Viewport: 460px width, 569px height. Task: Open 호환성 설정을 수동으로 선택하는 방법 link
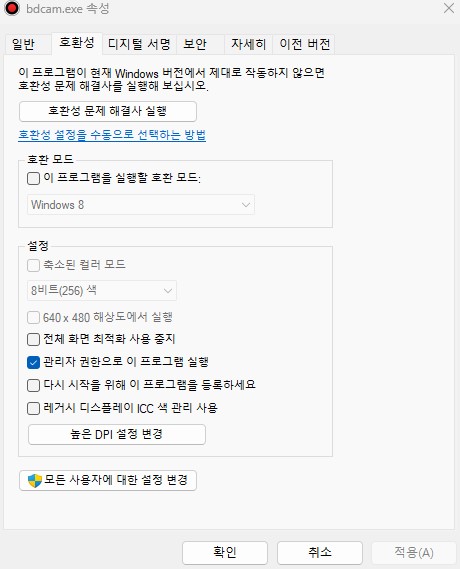112,135
